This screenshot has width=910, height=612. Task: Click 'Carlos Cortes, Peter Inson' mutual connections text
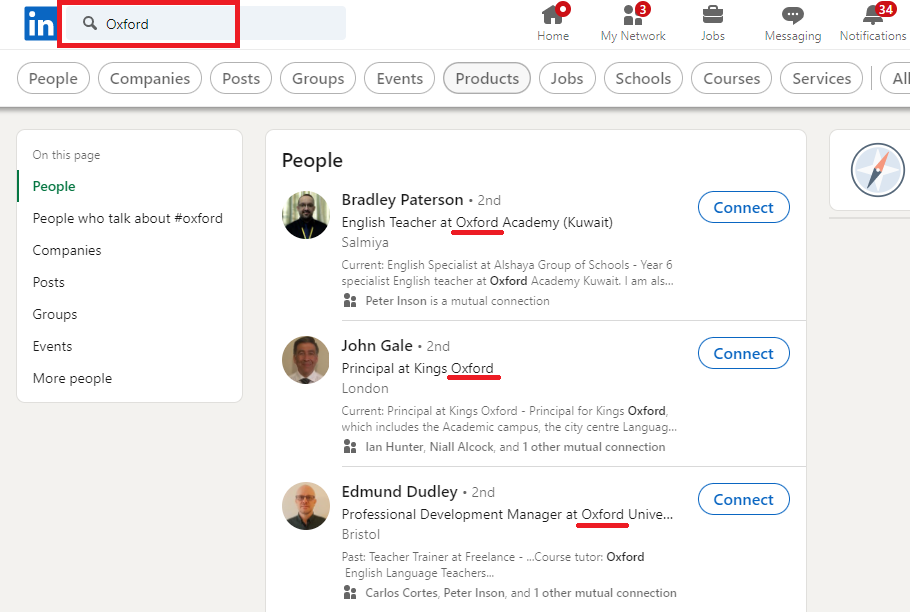click(521, 593)
